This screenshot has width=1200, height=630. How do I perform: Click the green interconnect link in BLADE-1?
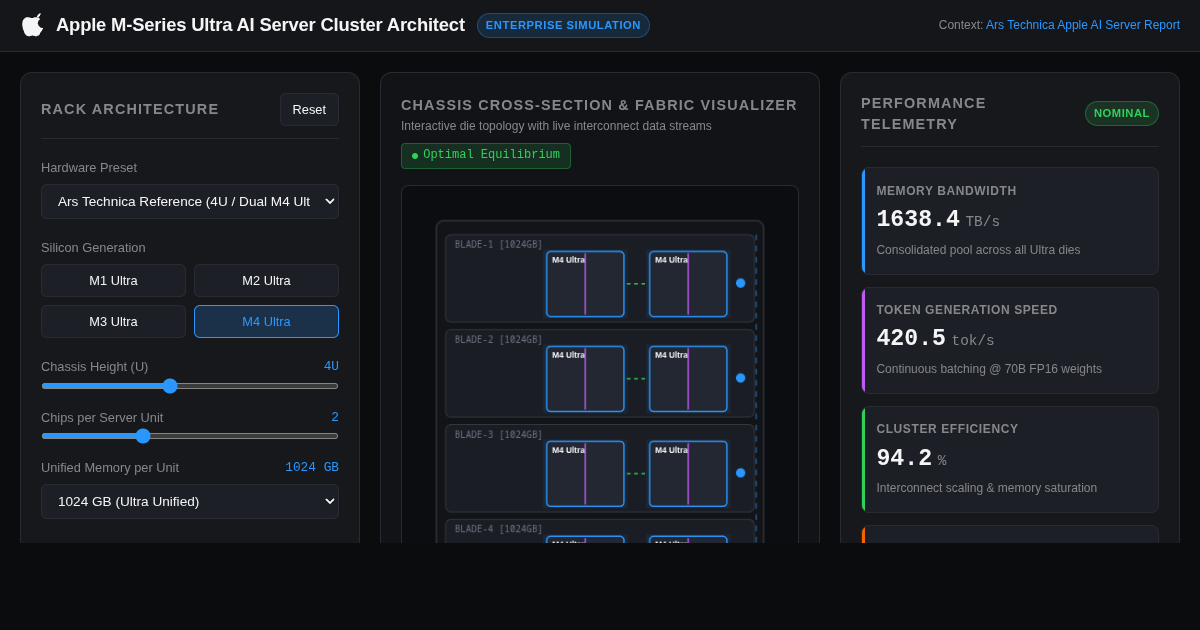click(x=636, y=284)
